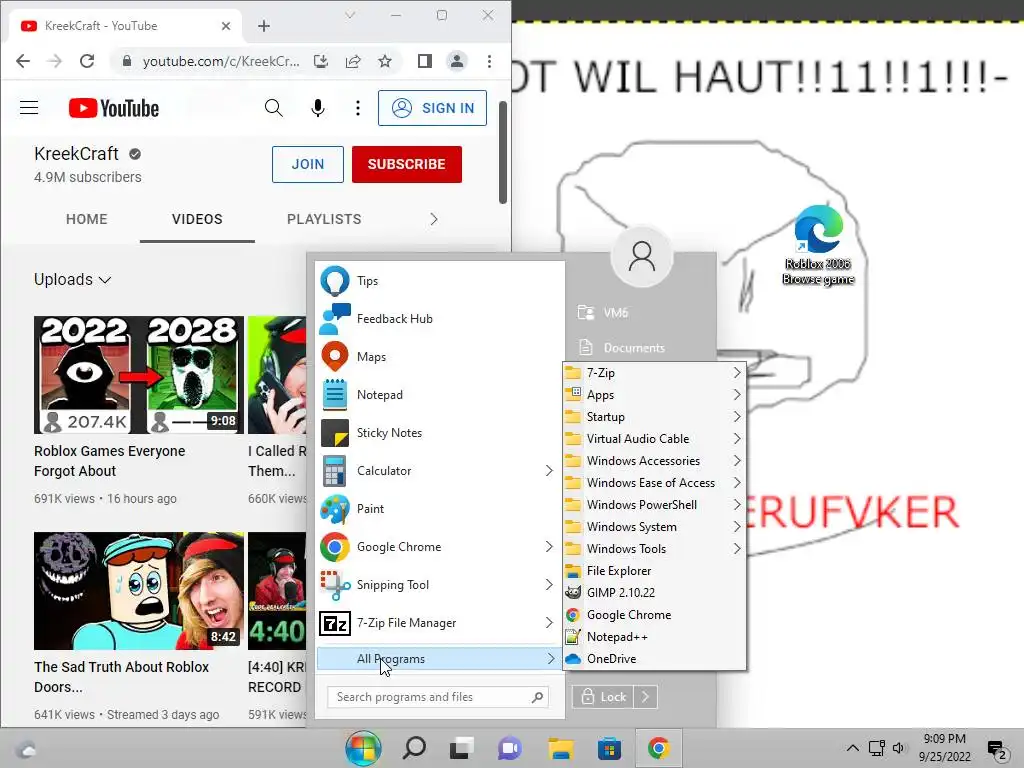This screenshot has width=1024, height=768.
Task: Expand Snipping Tool jump list arrow
Action: pos(549,584)
